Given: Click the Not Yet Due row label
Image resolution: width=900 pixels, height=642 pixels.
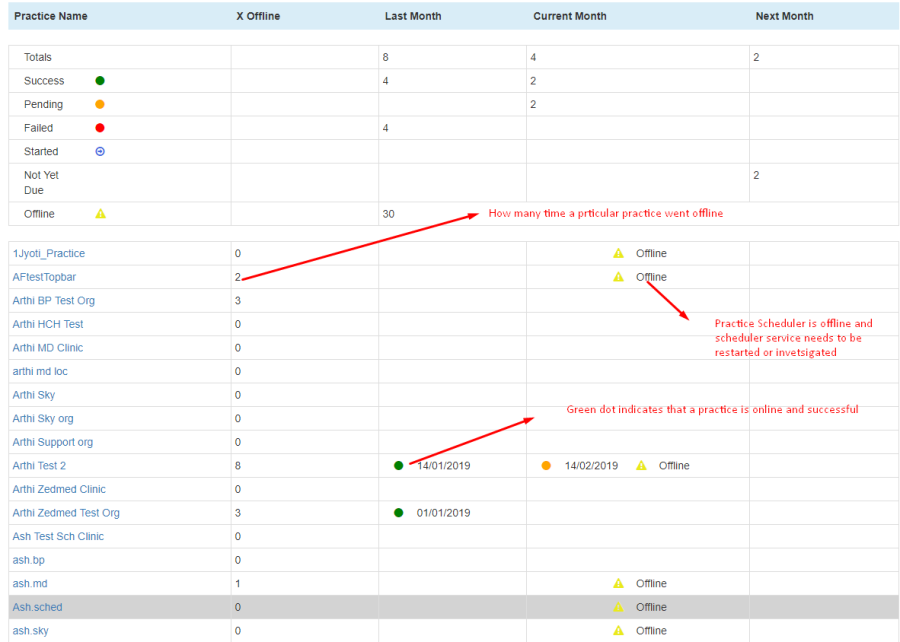Looking at the screenshot, I should [41, 182].
